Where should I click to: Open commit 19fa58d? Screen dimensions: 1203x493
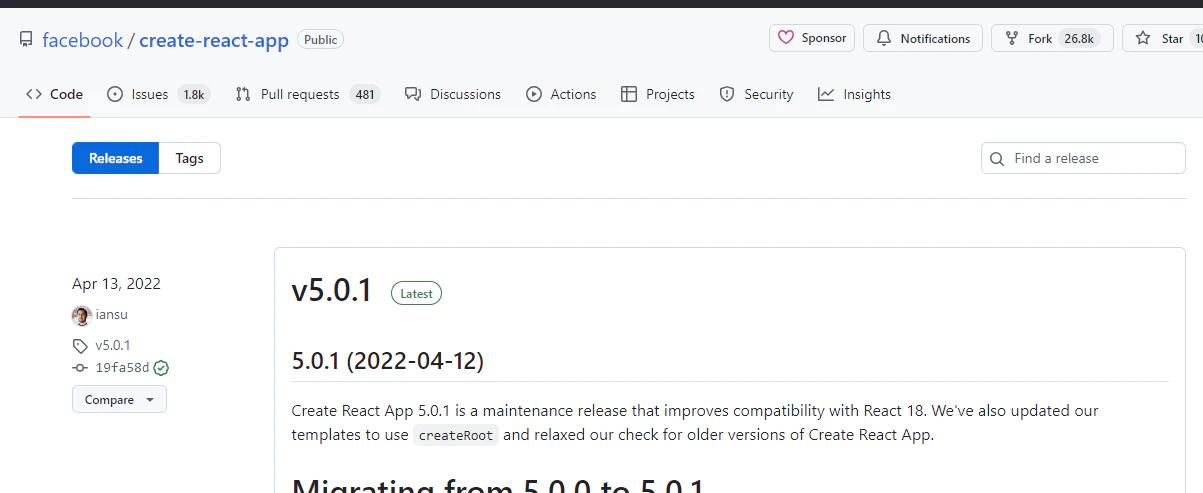pyautogui.click(x=122, y=368)
